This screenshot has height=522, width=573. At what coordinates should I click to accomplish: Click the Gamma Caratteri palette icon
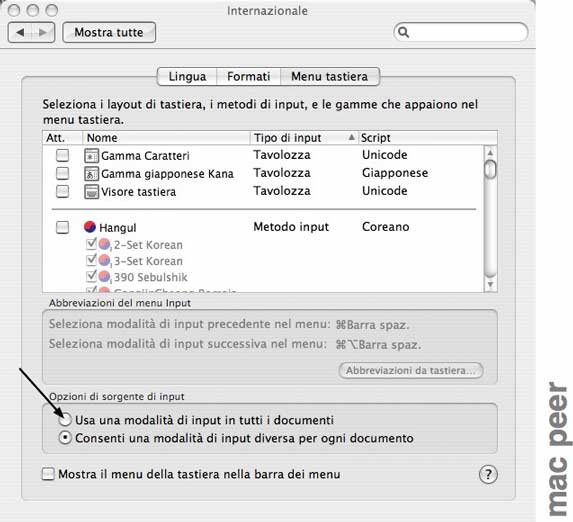point(91,156)
